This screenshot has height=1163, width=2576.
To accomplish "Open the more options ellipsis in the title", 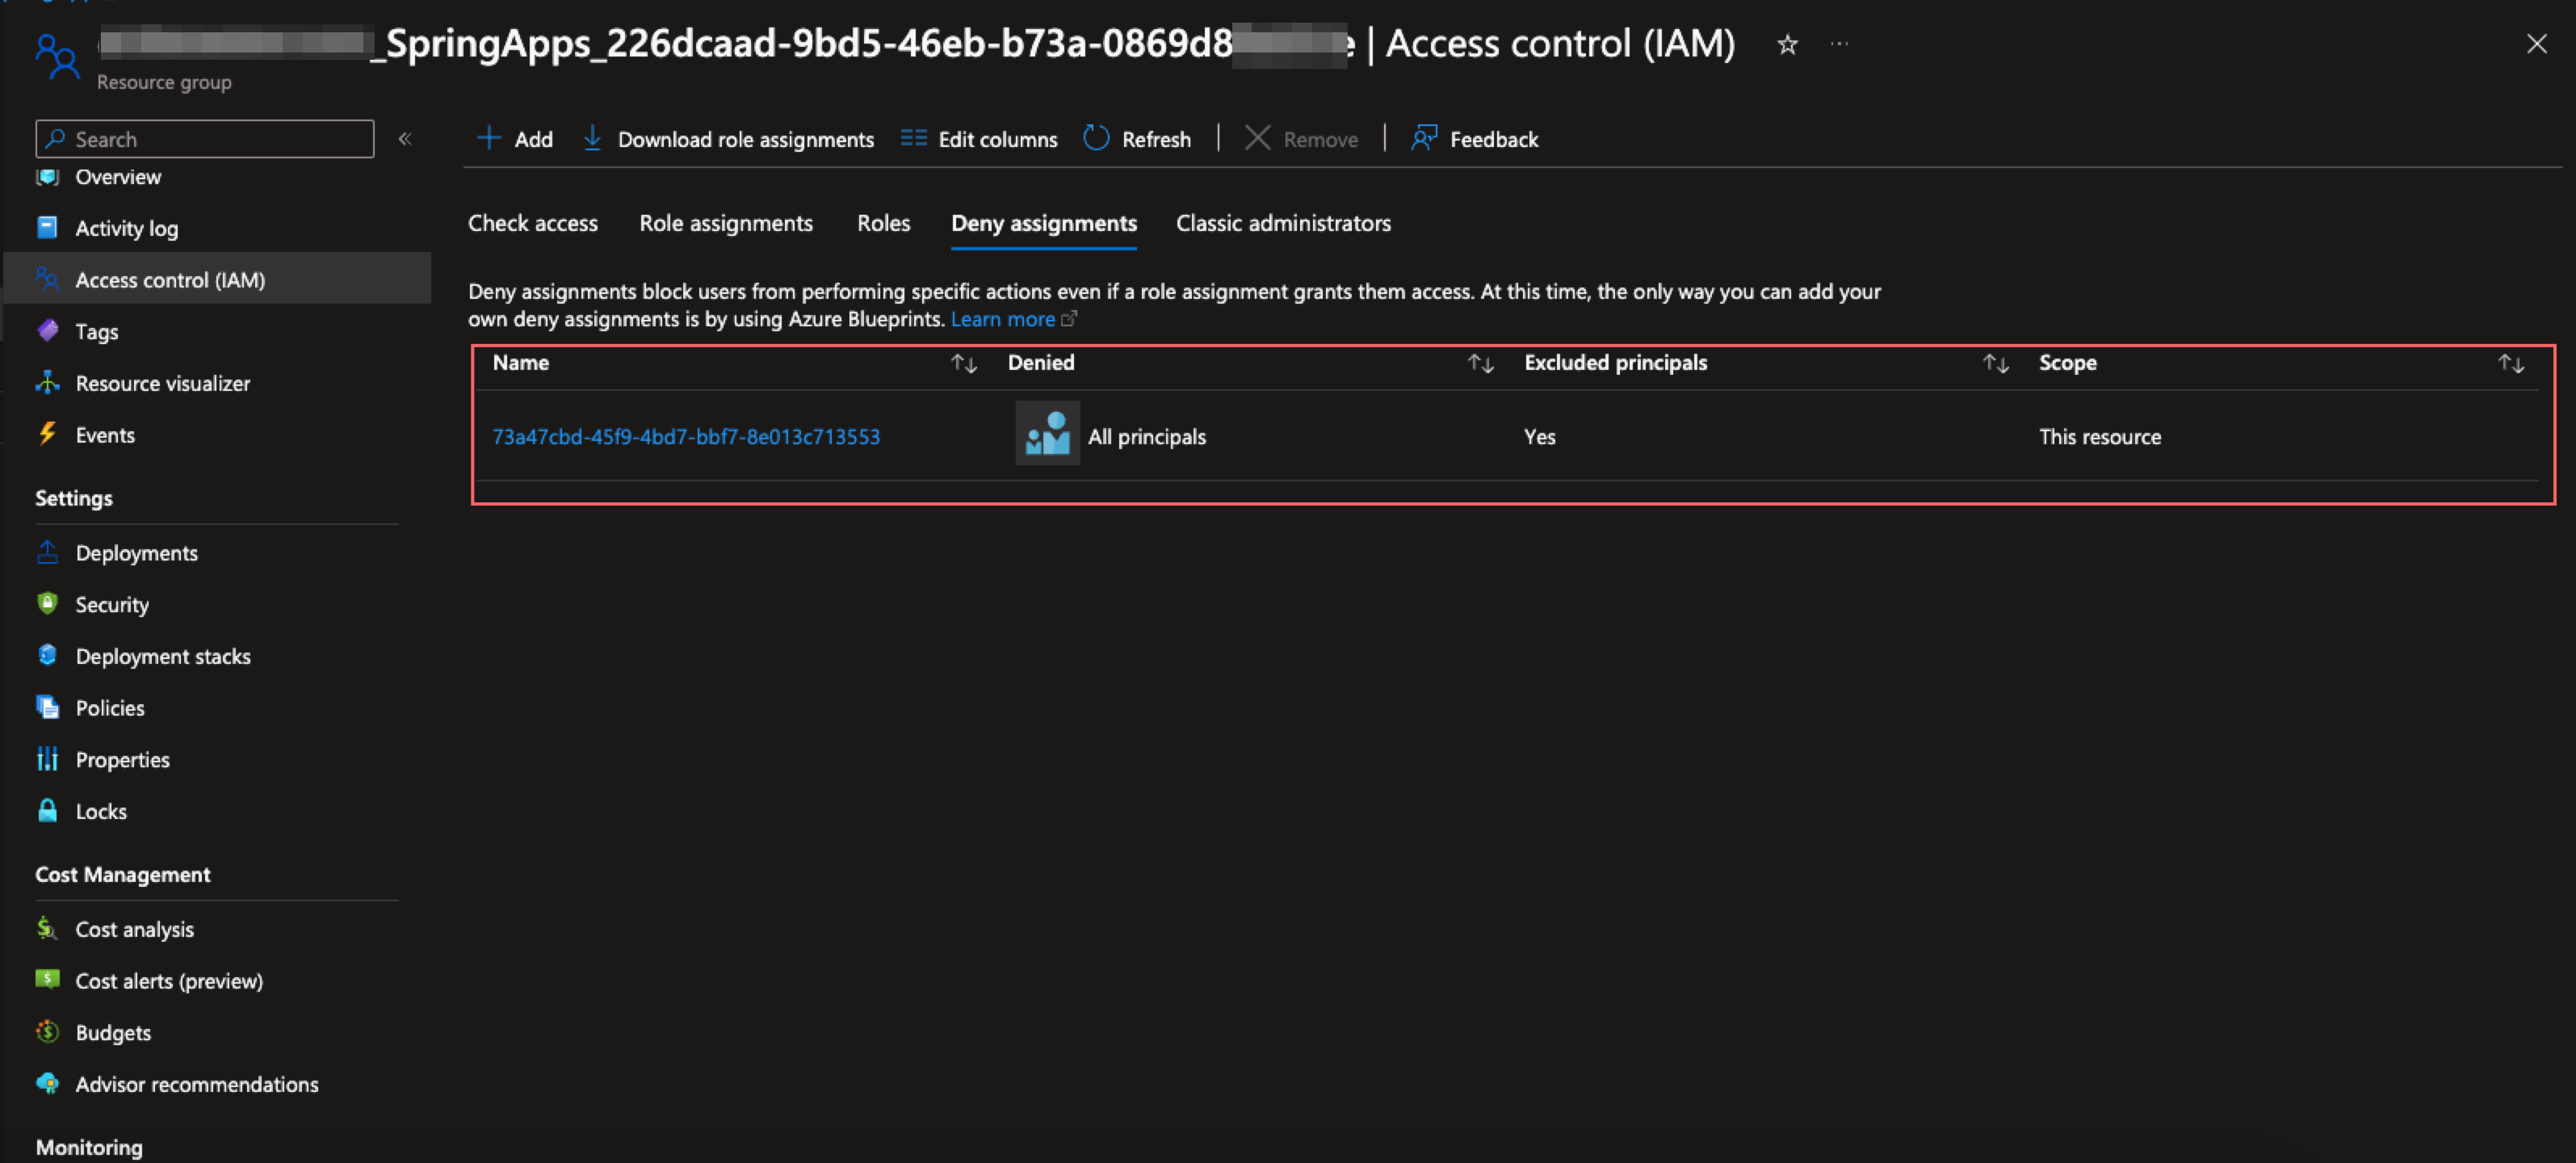I will click(1839, 44).
